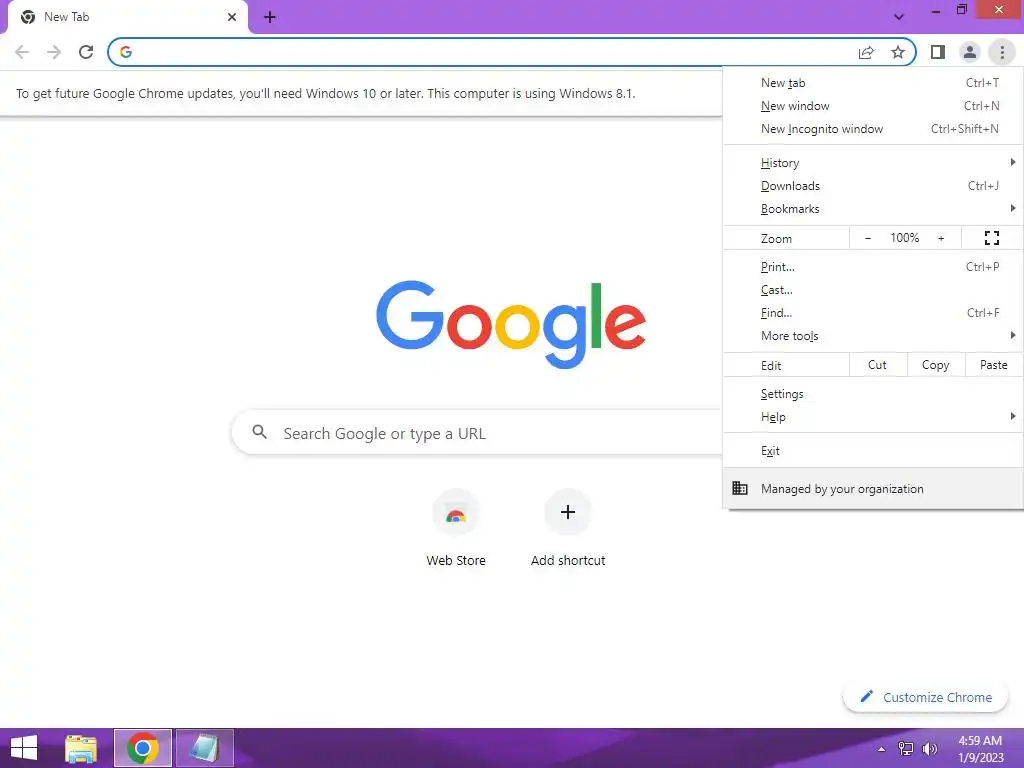Click the Web Store shortcut icon
The width and height of the screenshot is (1024, 768).
pyautogui.click(x=456, y=513)
